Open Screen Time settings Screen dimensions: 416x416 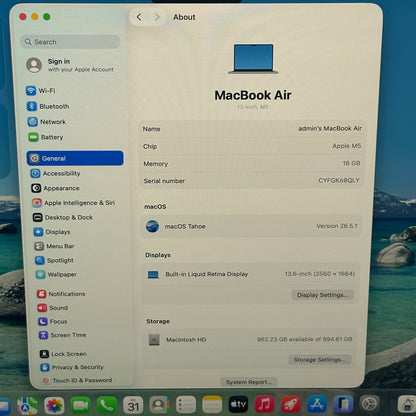coord(63,335)
